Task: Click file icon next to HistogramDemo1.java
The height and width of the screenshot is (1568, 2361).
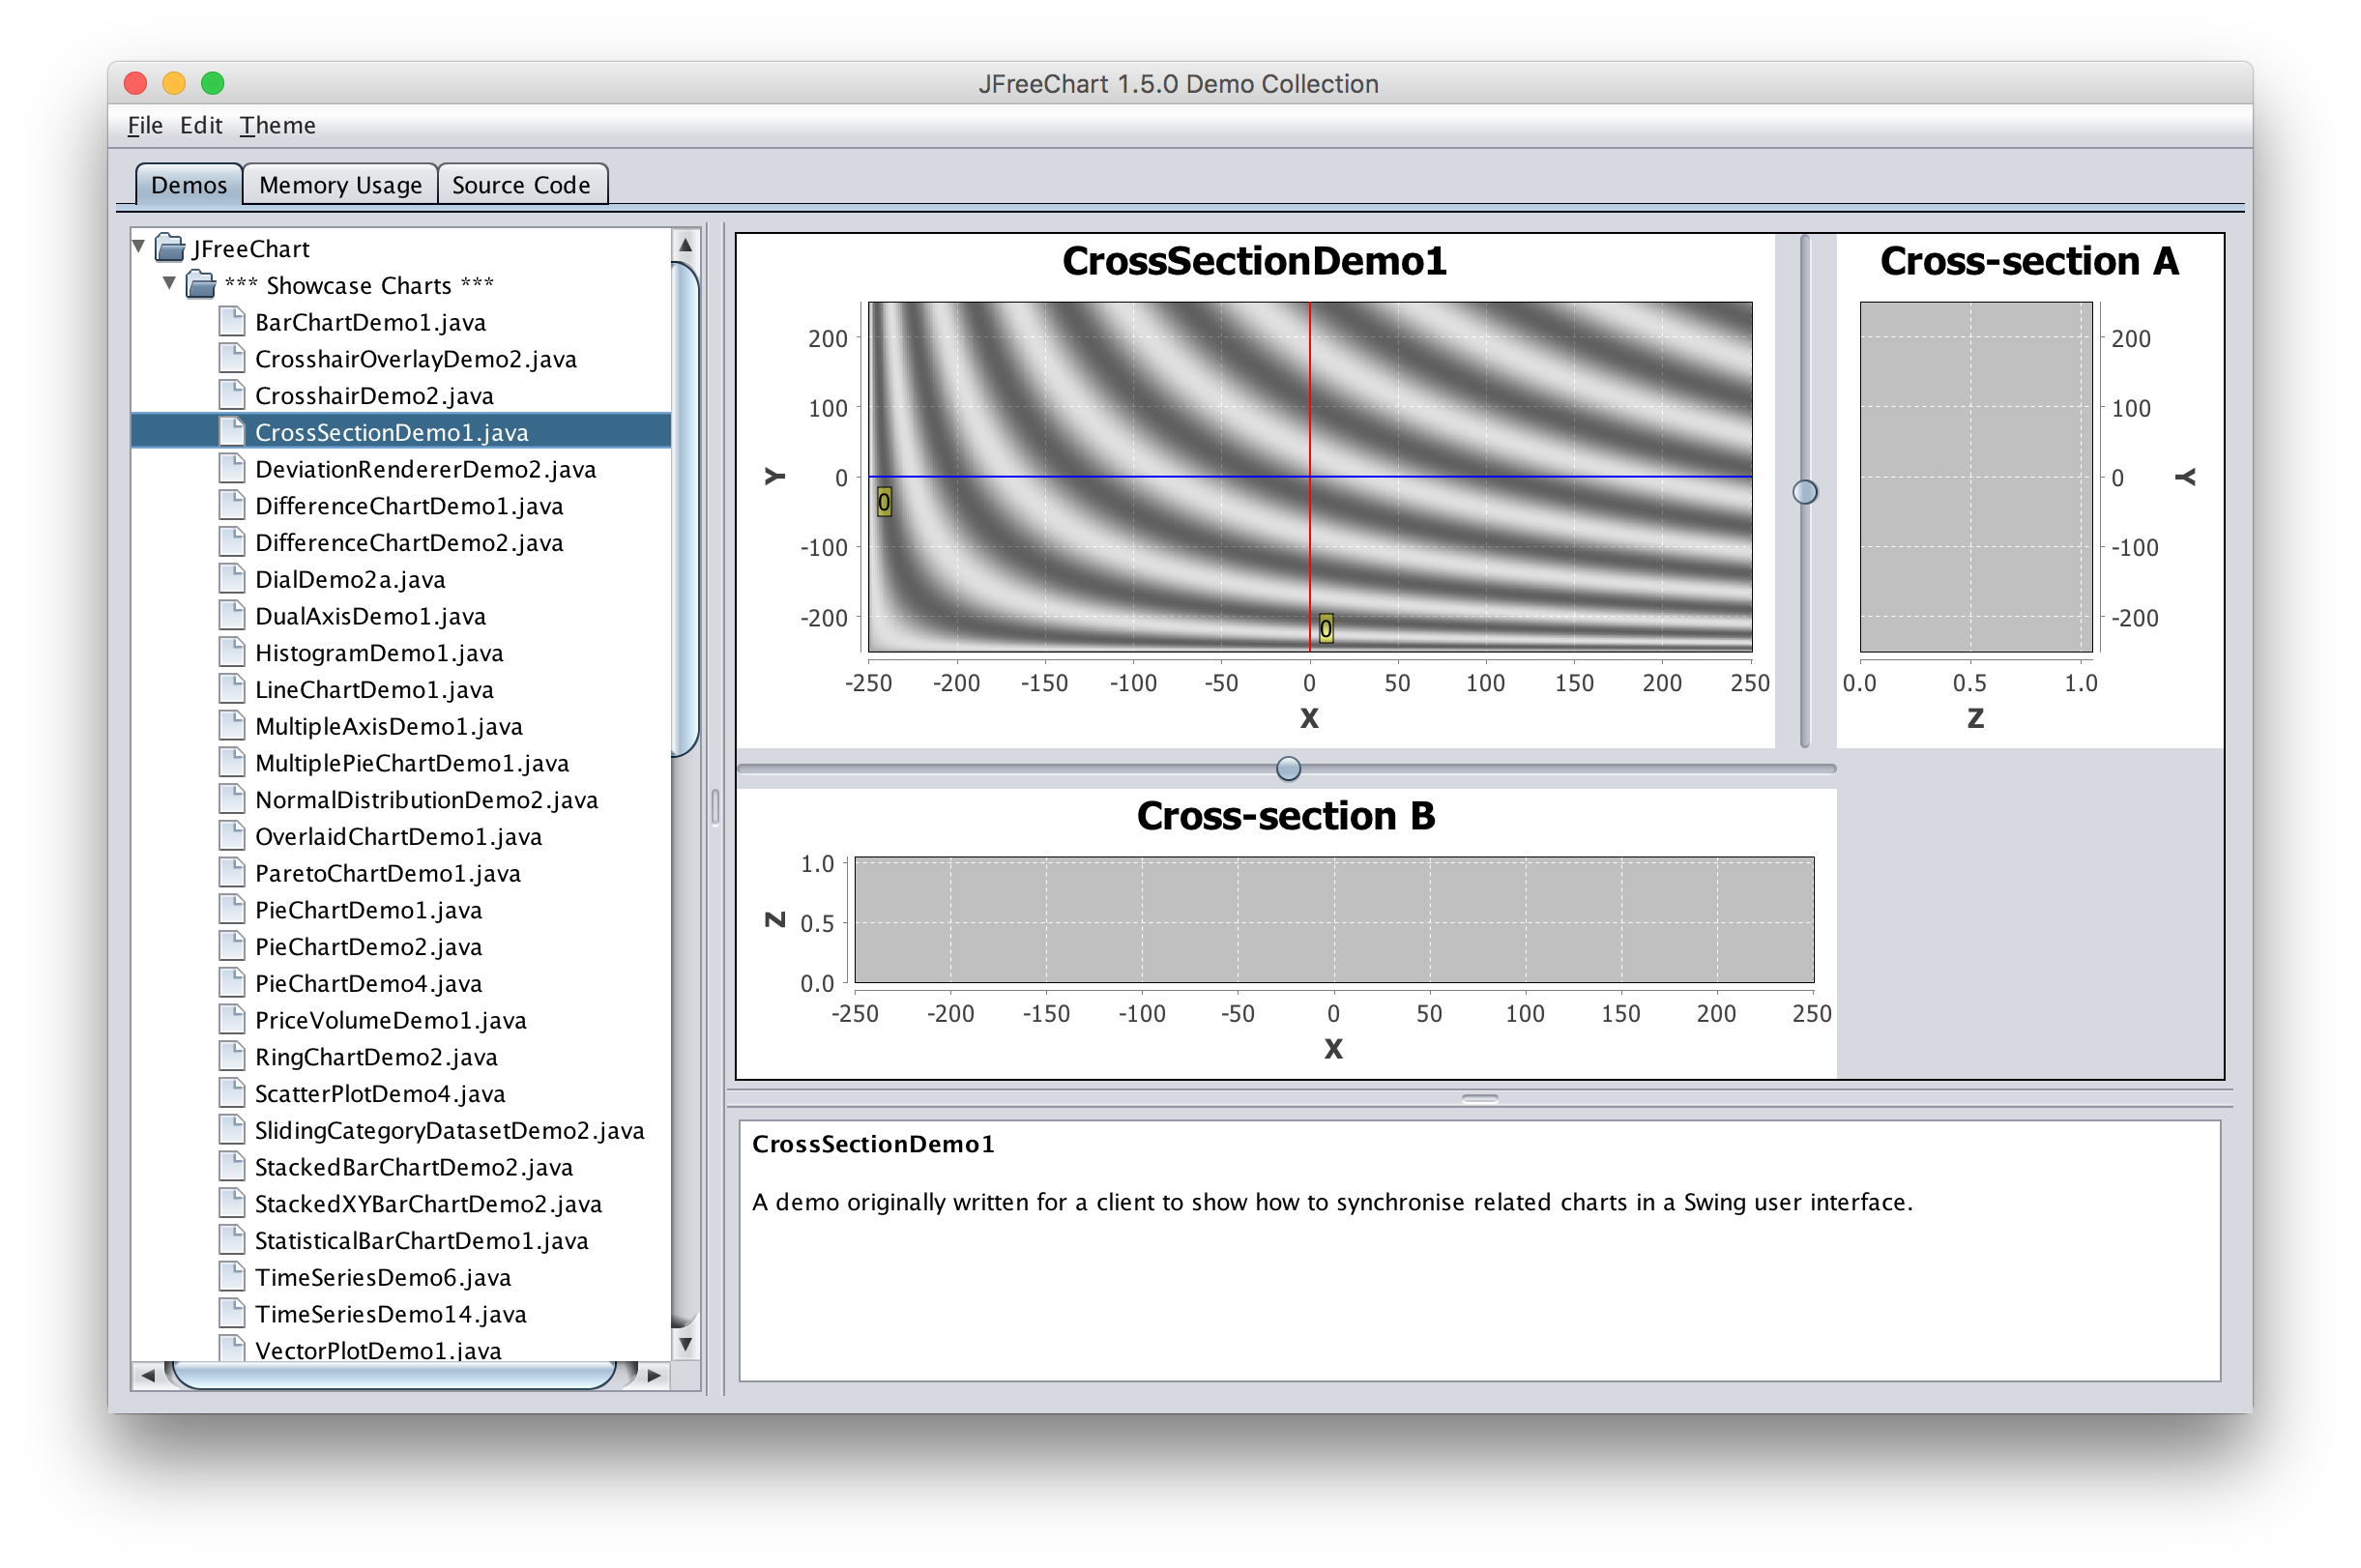Action: (232, 652)
